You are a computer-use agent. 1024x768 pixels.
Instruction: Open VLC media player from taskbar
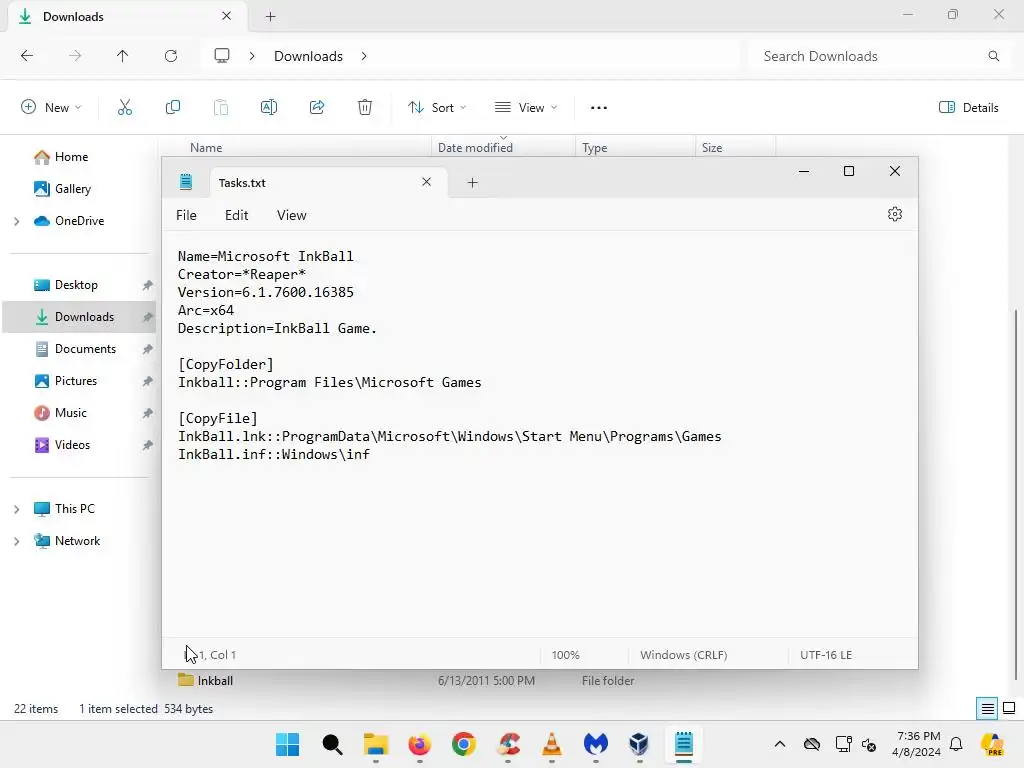(x=552, y=744)
